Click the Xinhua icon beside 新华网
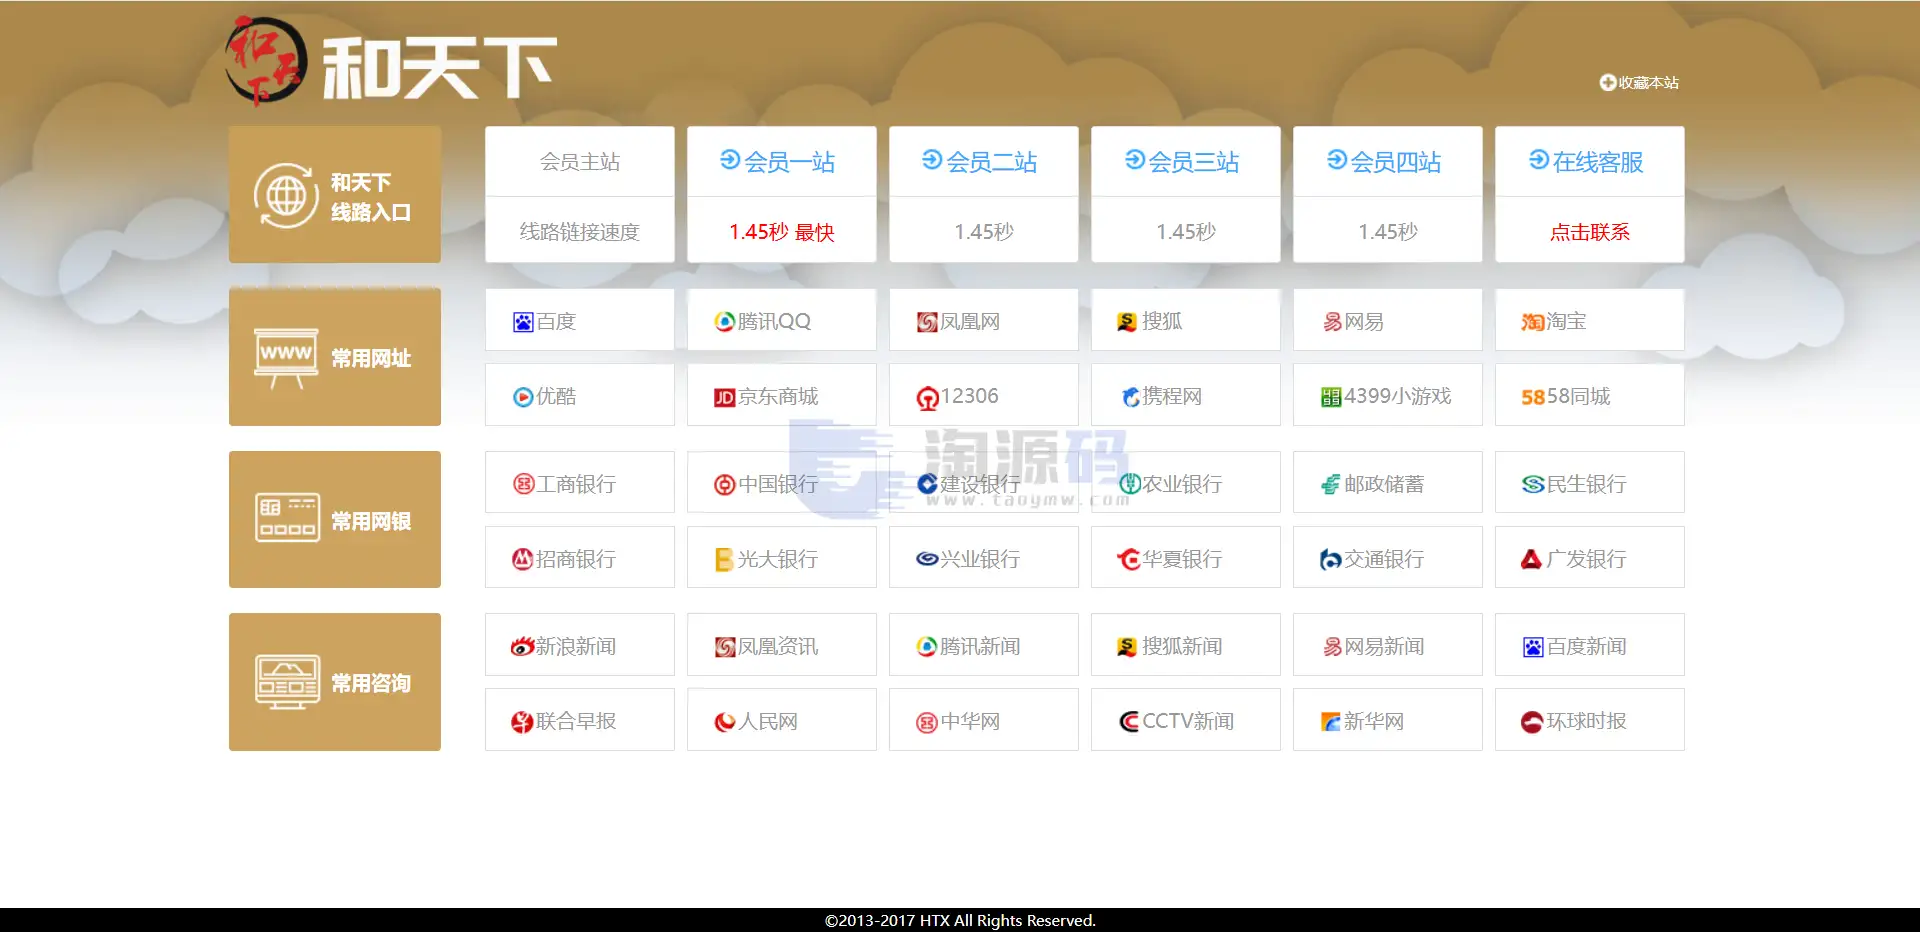This screenshot has width=1920, height=932. [1331, 722]
